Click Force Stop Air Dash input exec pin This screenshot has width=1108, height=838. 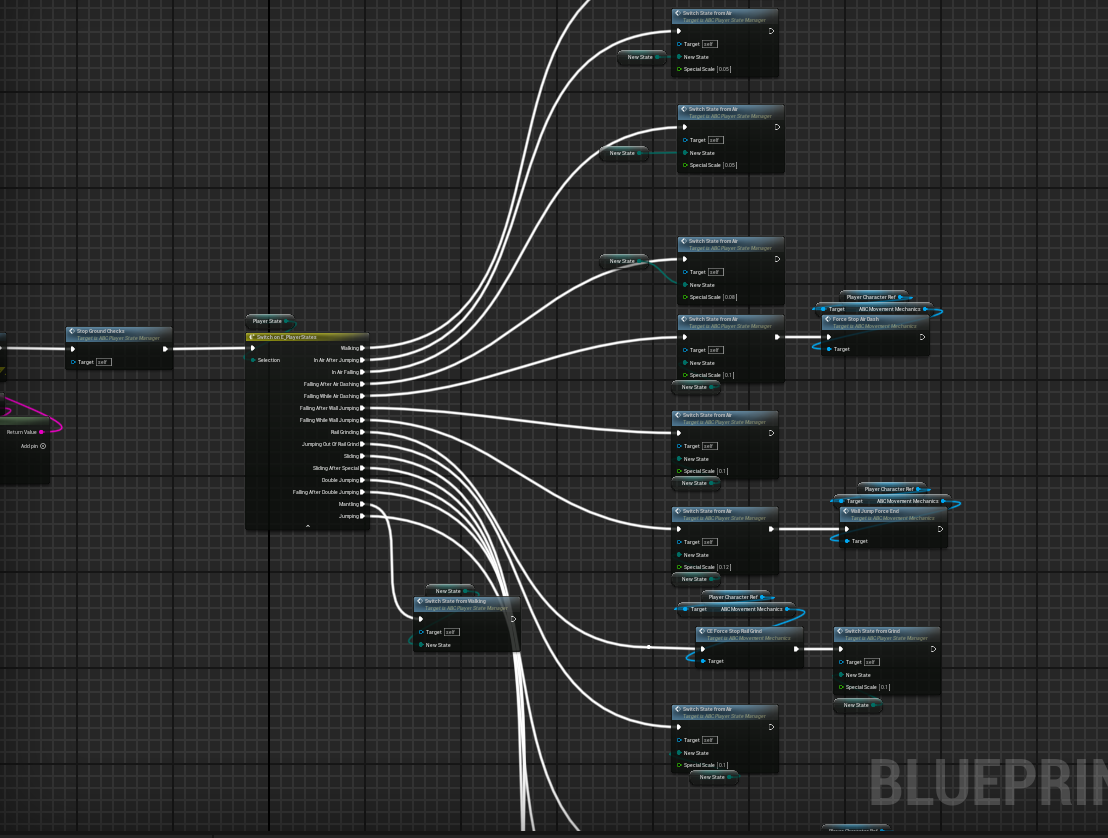pos(829,336)
